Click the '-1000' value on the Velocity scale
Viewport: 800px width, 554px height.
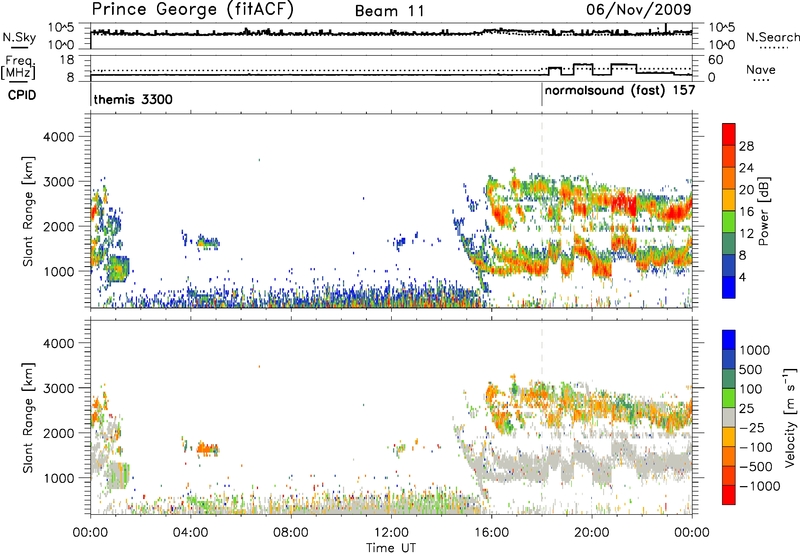760,486
